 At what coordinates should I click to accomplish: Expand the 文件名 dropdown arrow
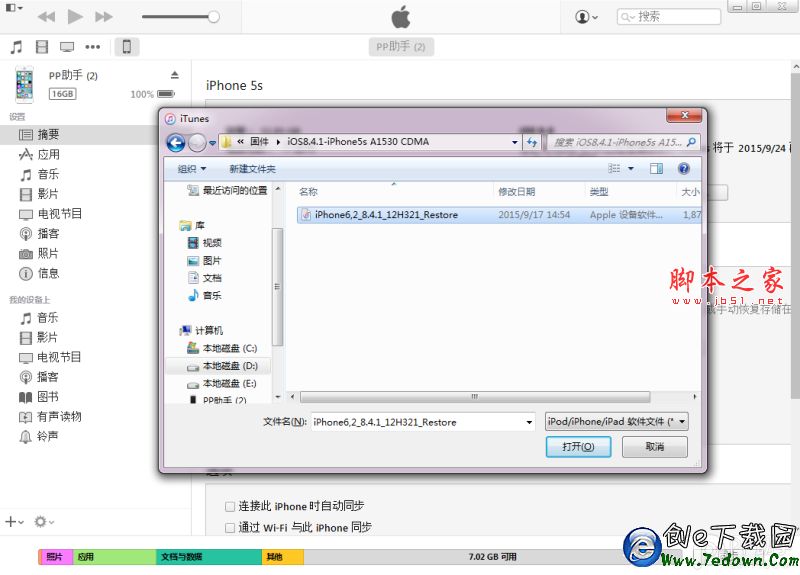(x=529, y=422)
